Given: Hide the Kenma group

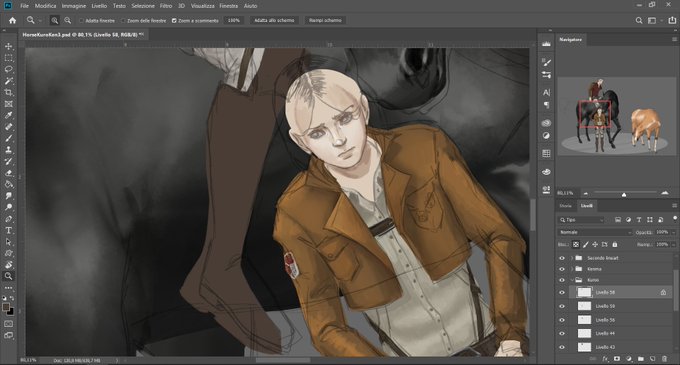Looking at the screenshot, I should pyautogui.click(x=562, y=269).
